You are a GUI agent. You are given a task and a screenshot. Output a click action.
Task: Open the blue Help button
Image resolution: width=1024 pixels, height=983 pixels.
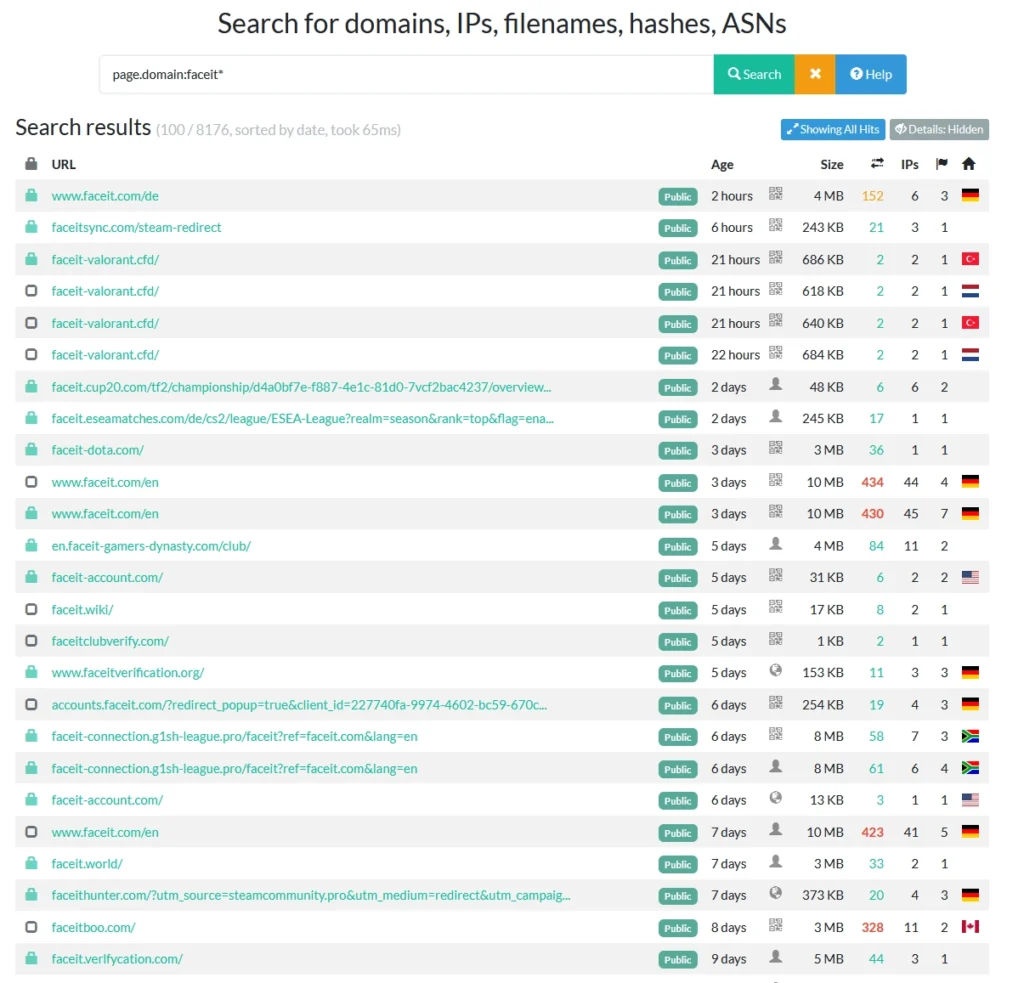pos(871,74)
